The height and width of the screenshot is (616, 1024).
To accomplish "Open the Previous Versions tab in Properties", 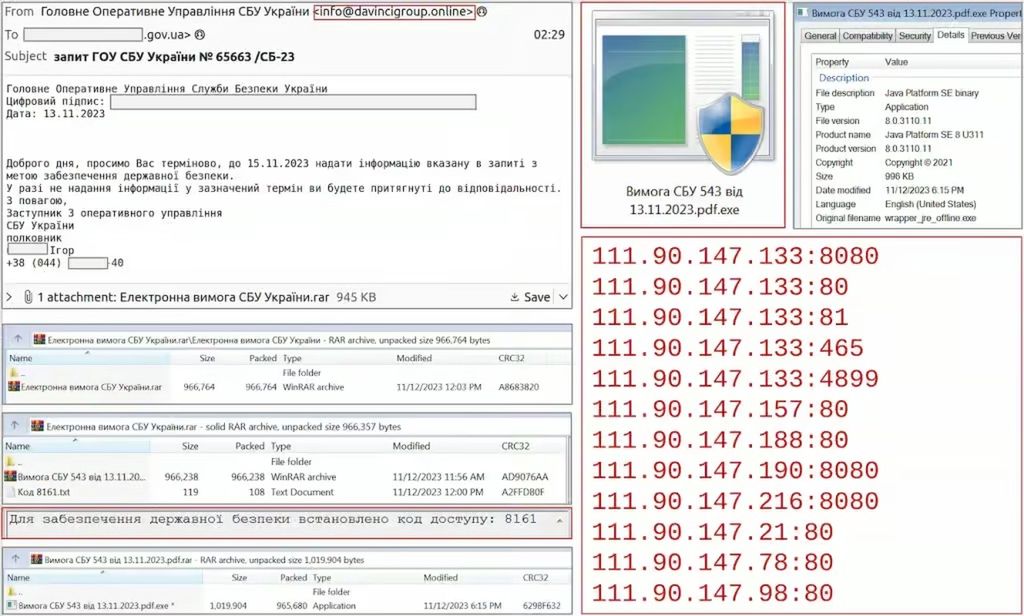I will [995, 36].
